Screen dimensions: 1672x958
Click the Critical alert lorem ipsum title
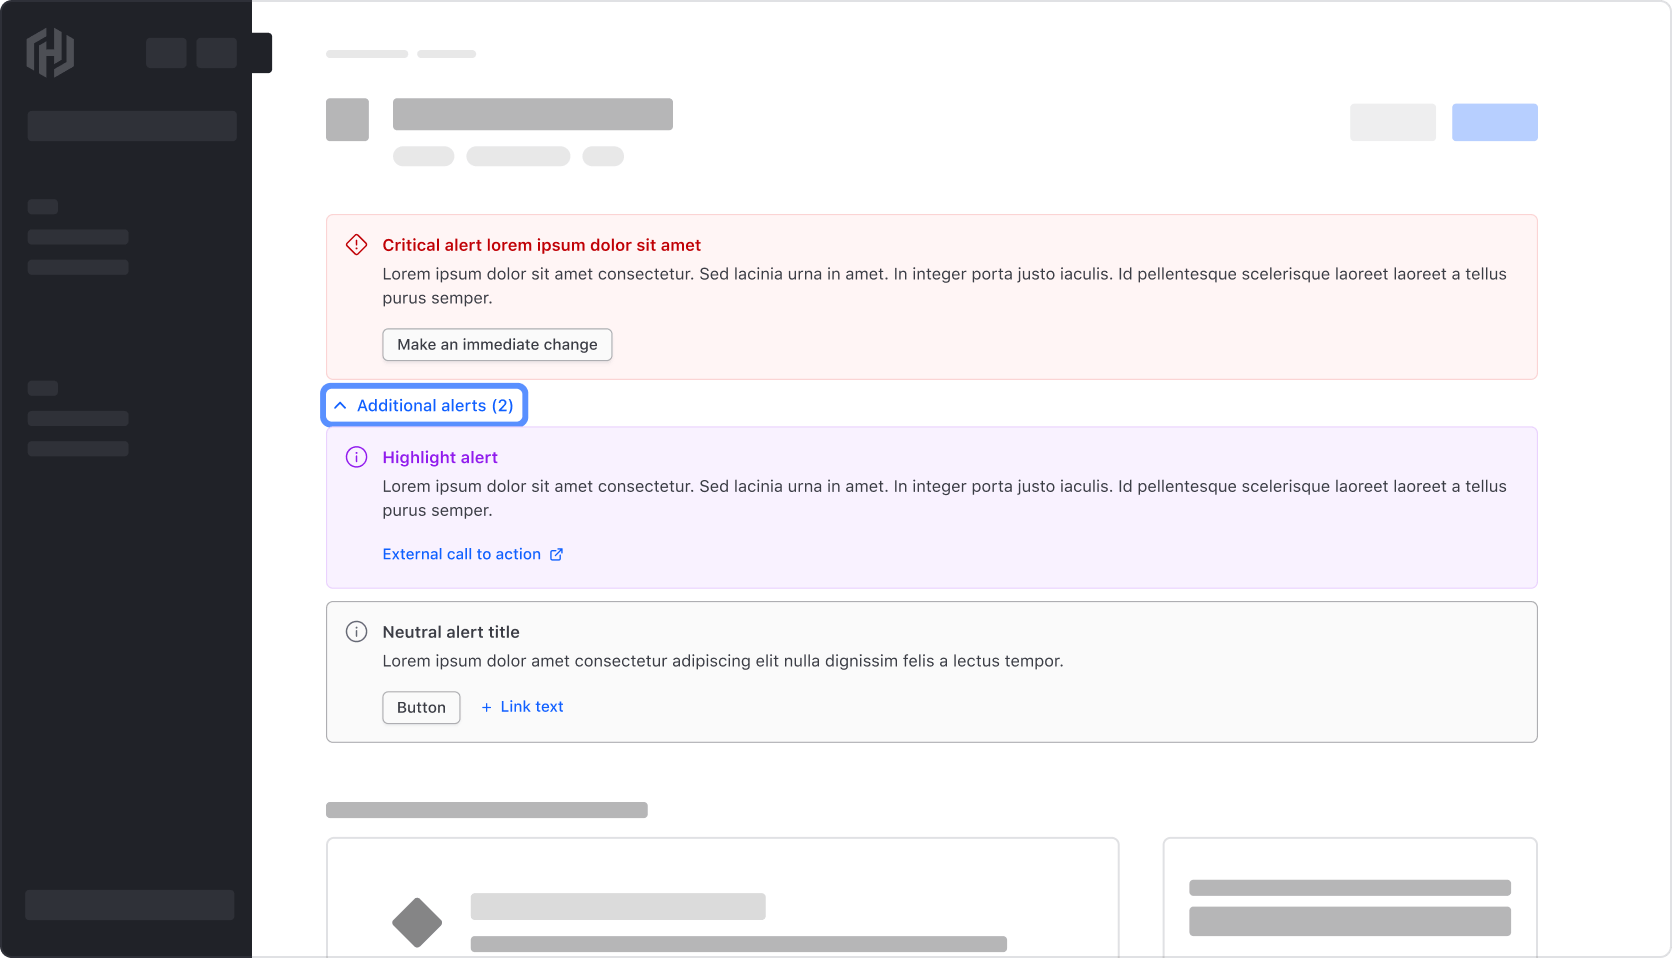click(541, 245)
